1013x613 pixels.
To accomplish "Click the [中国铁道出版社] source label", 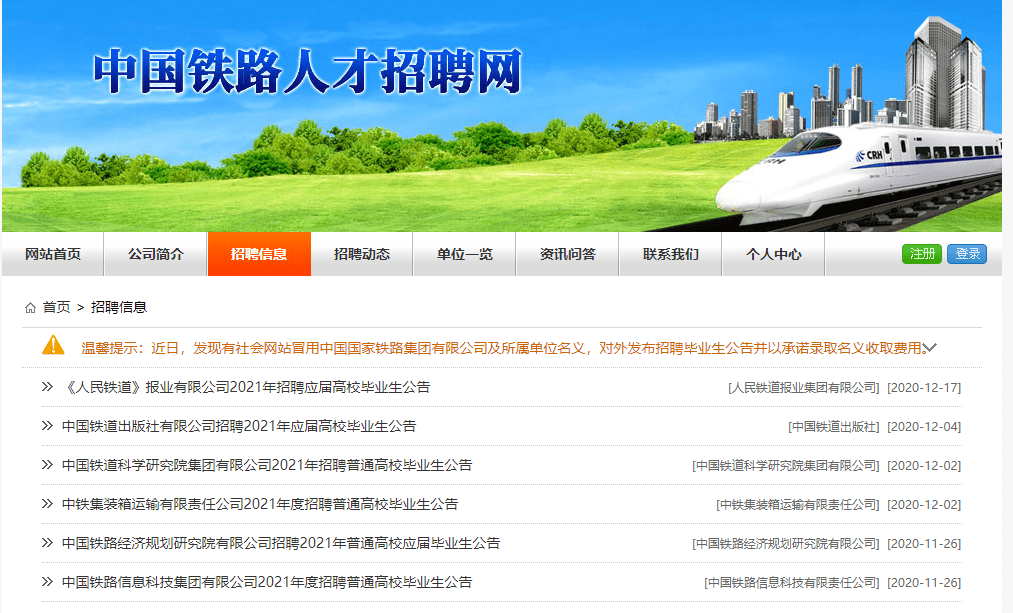I will [834, 426].
